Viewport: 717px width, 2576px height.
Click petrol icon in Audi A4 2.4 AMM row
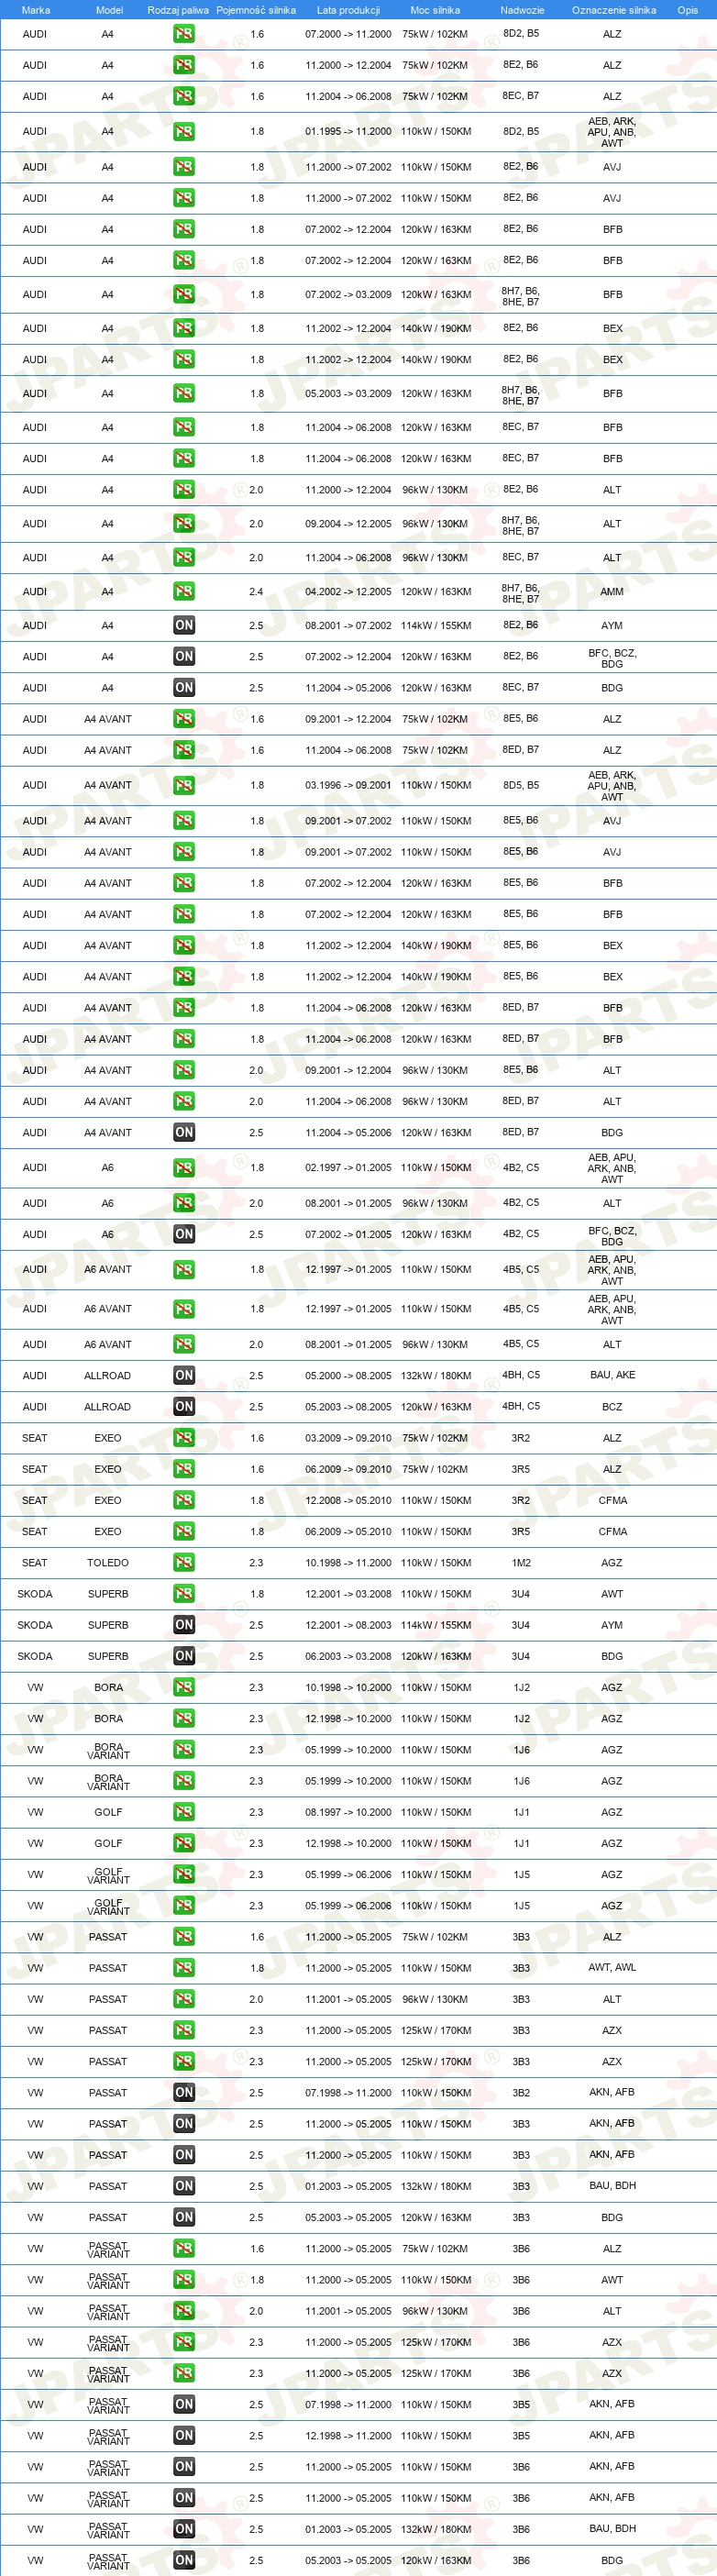tap(184, 591)
